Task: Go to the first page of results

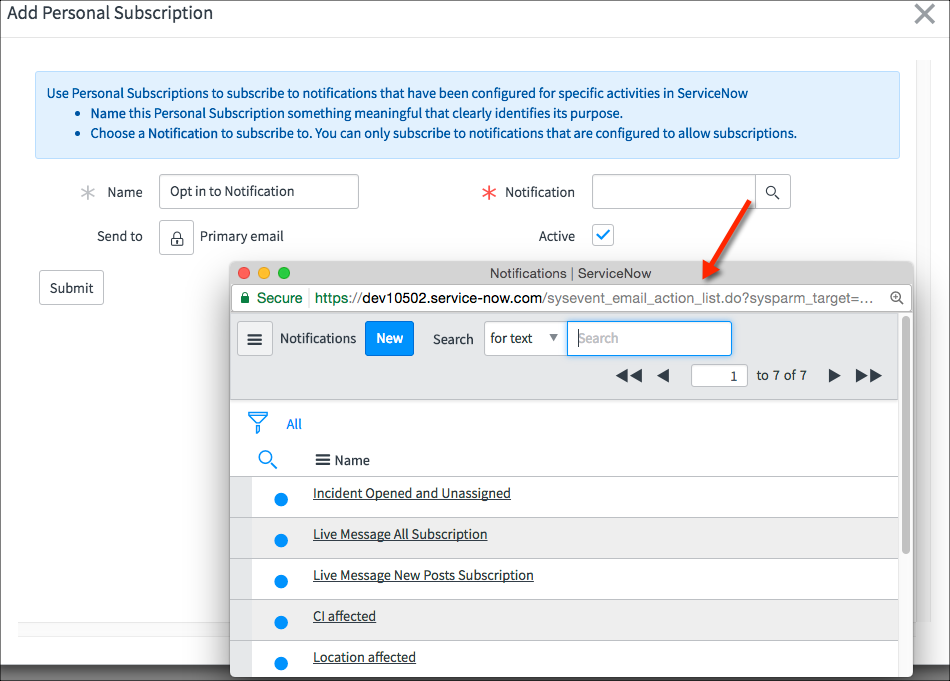Action: pyautogui.click(x=628, y=376)
